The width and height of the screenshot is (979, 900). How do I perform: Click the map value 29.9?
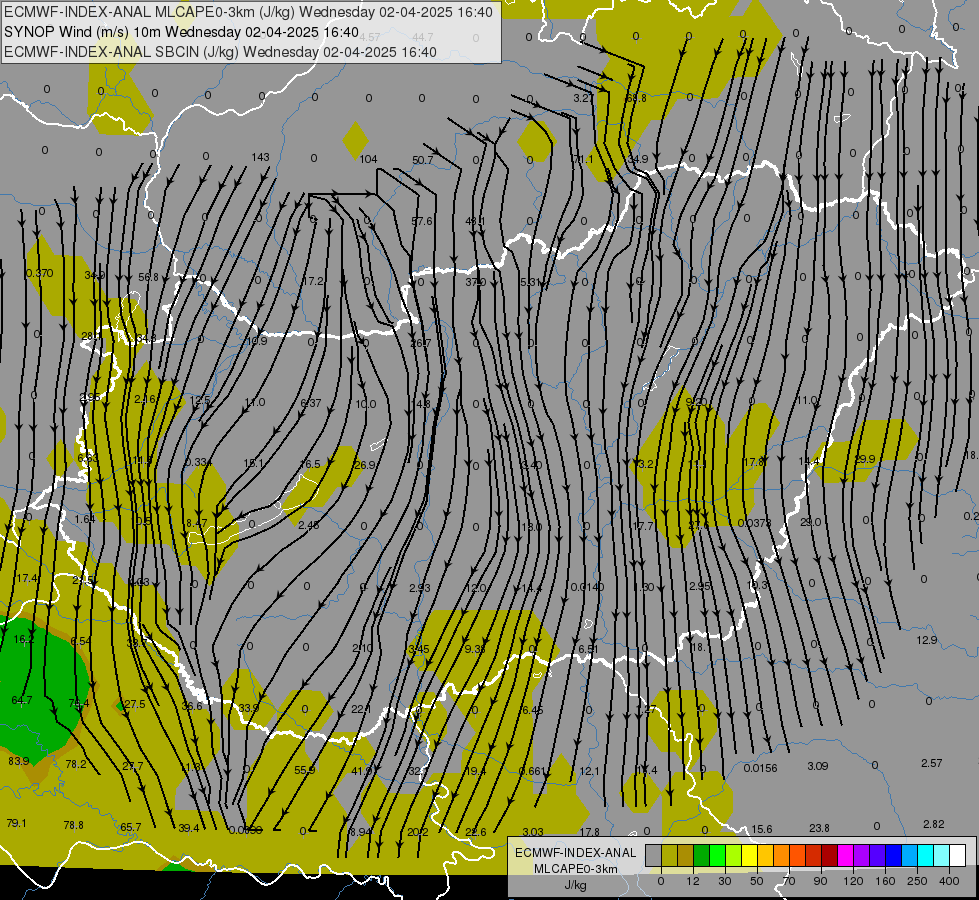pos(865,459)
